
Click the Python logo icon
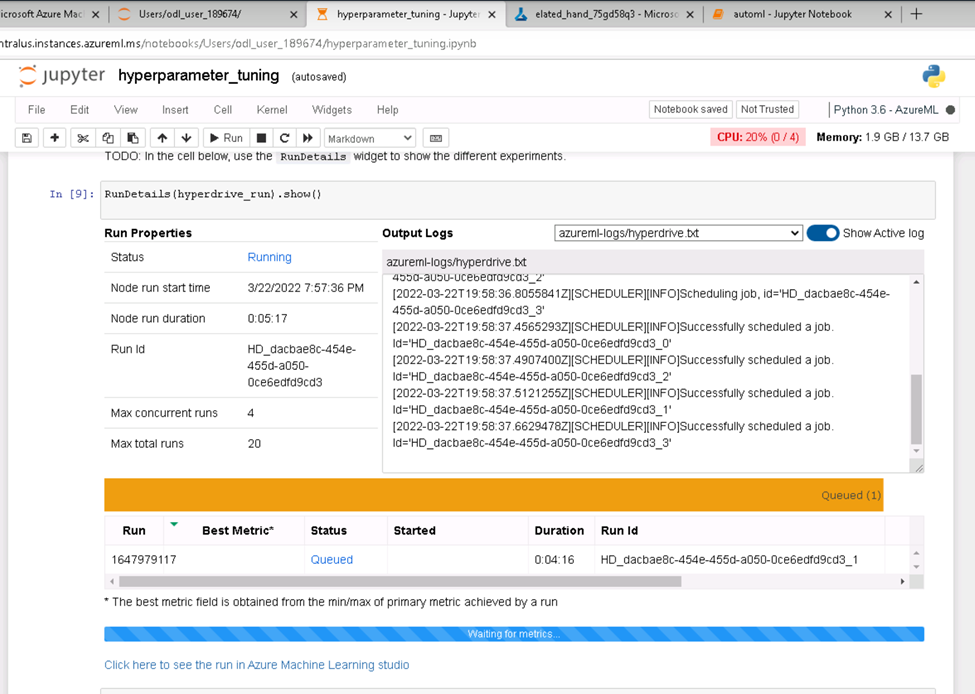coord(933,76)
